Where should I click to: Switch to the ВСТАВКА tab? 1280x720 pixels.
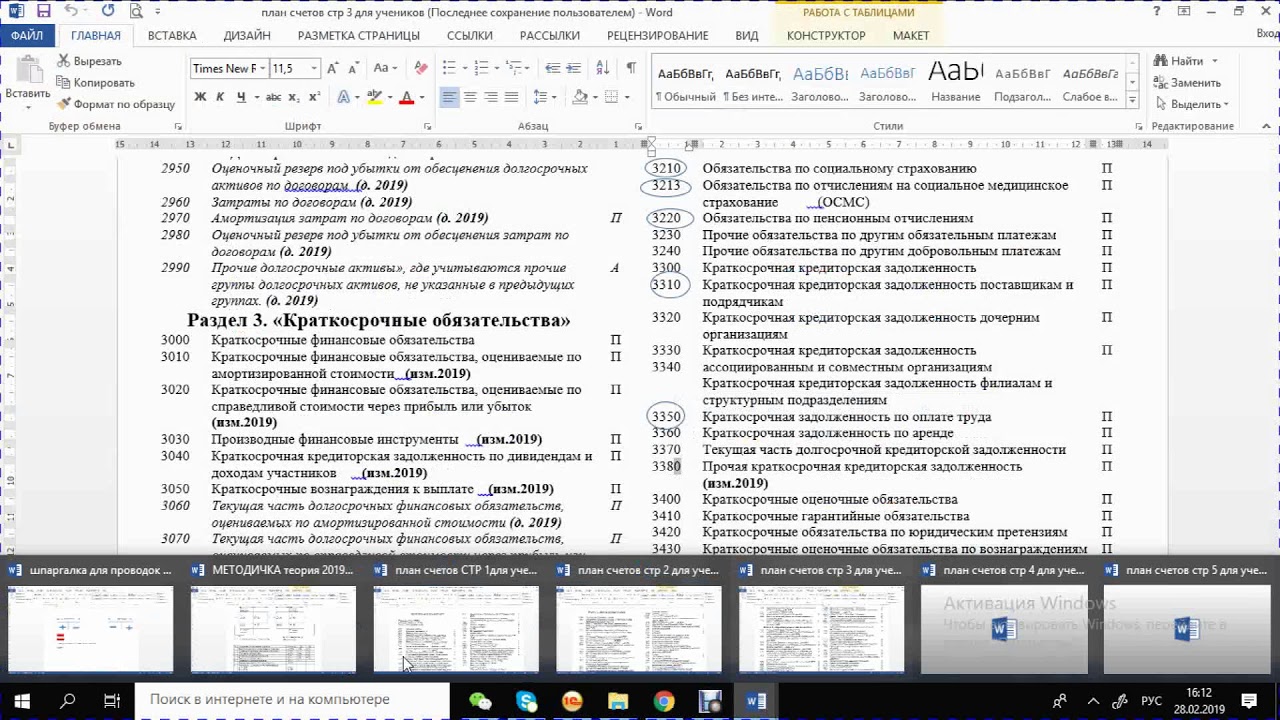tap(172, 35)
